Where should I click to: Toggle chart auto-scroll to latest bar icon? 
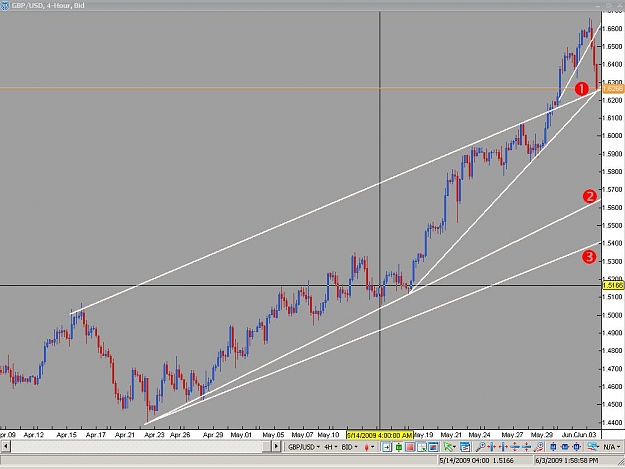pyautogui.click(x=387, y=447)
